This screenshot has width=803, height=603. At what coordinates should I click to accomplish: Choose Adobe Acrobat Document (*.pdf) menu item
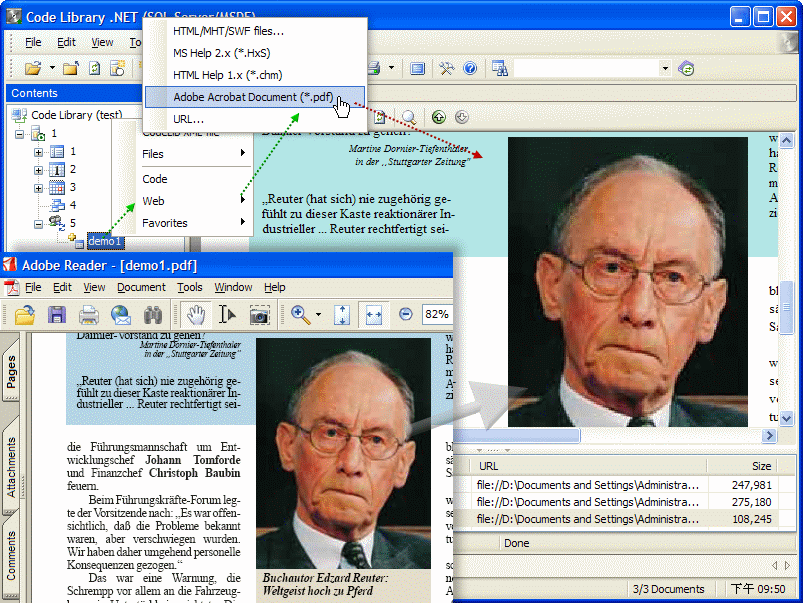[255, 97]
